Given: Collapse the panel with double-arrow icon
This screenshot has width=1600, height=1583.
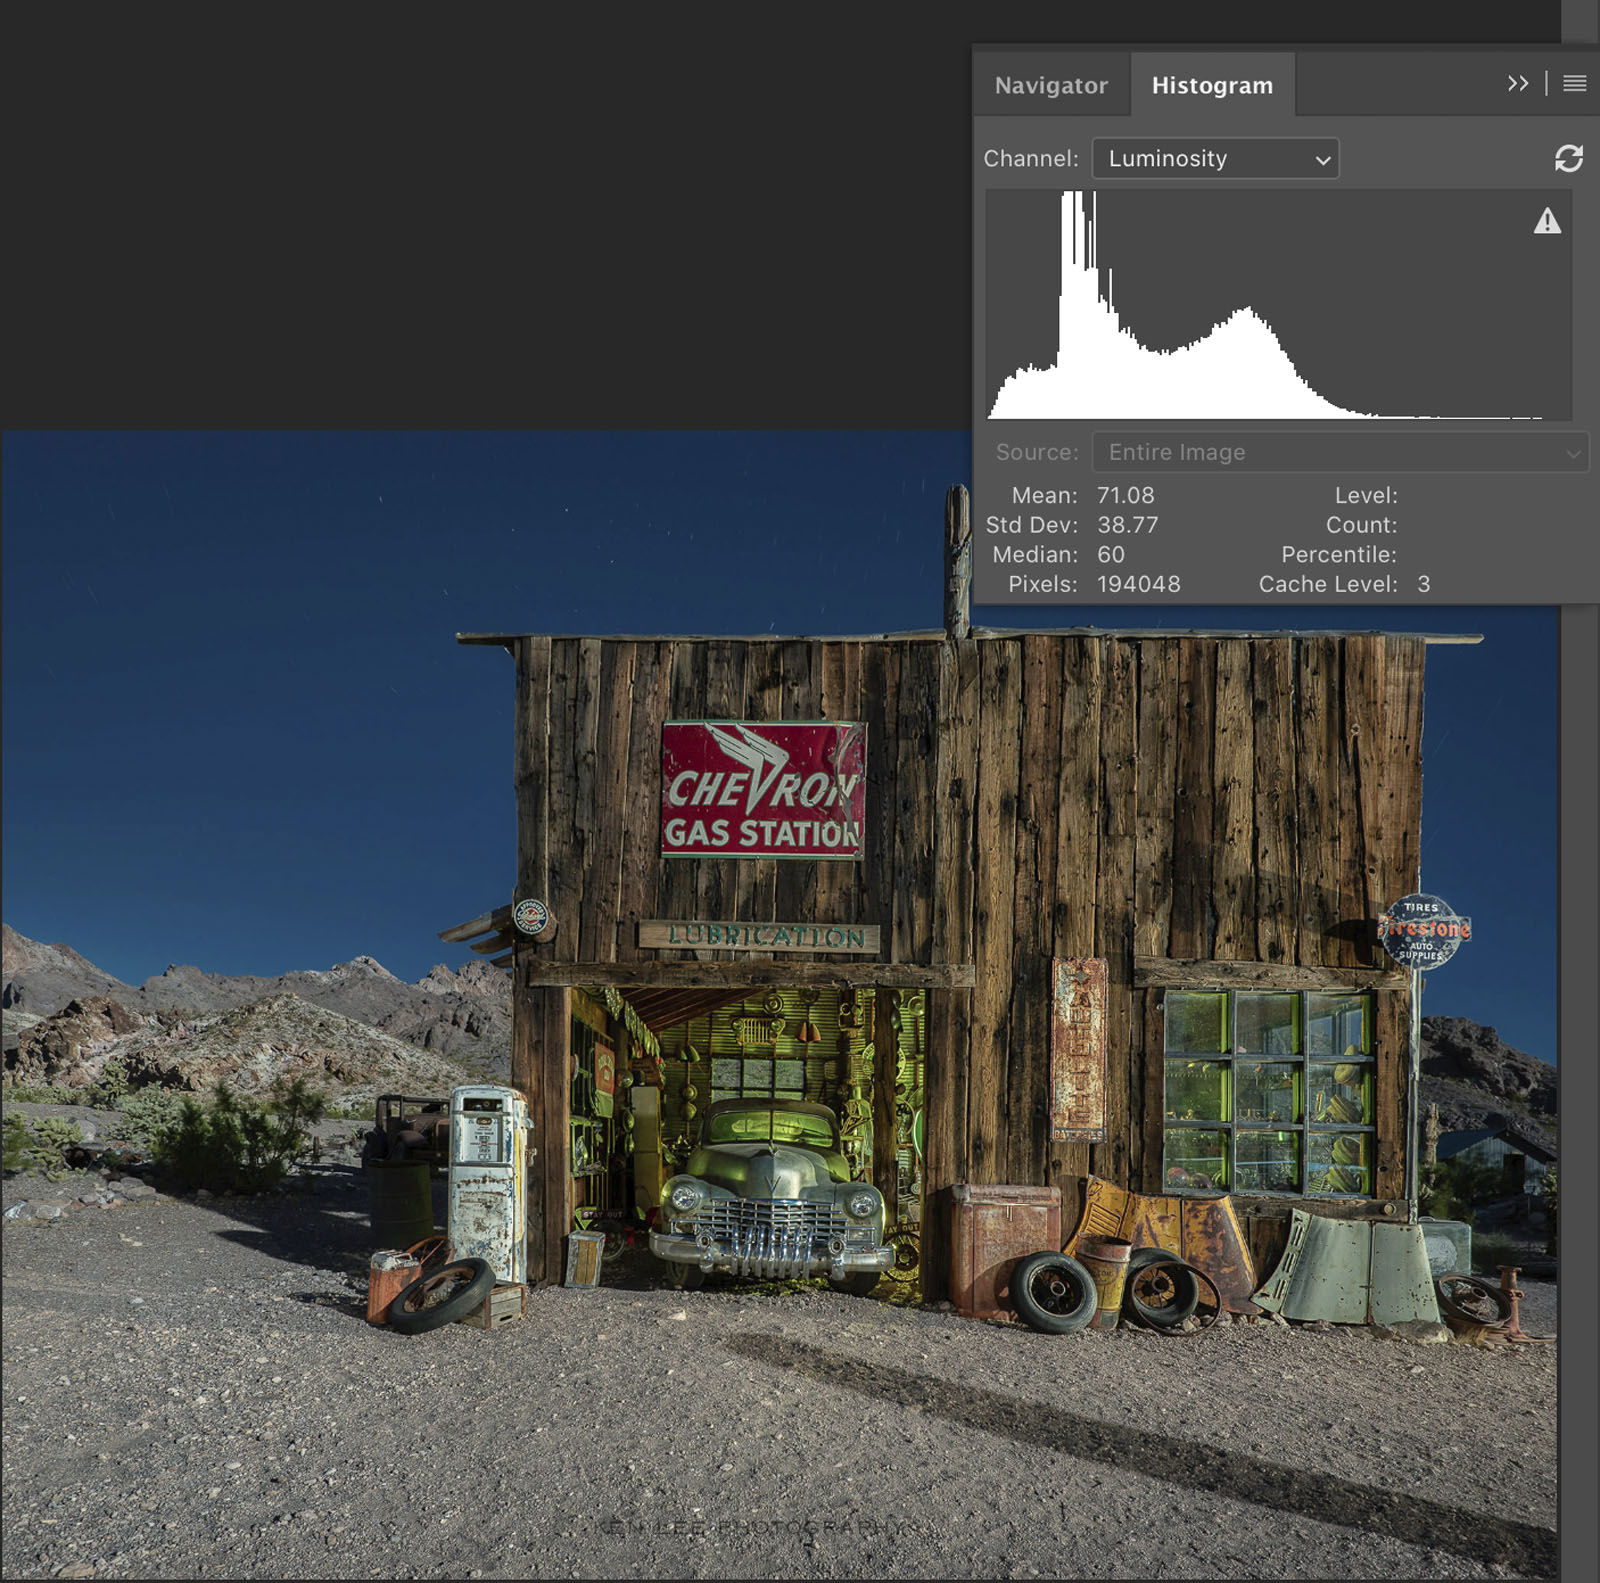Looking at the screenshot, I should click(1517, 84).
